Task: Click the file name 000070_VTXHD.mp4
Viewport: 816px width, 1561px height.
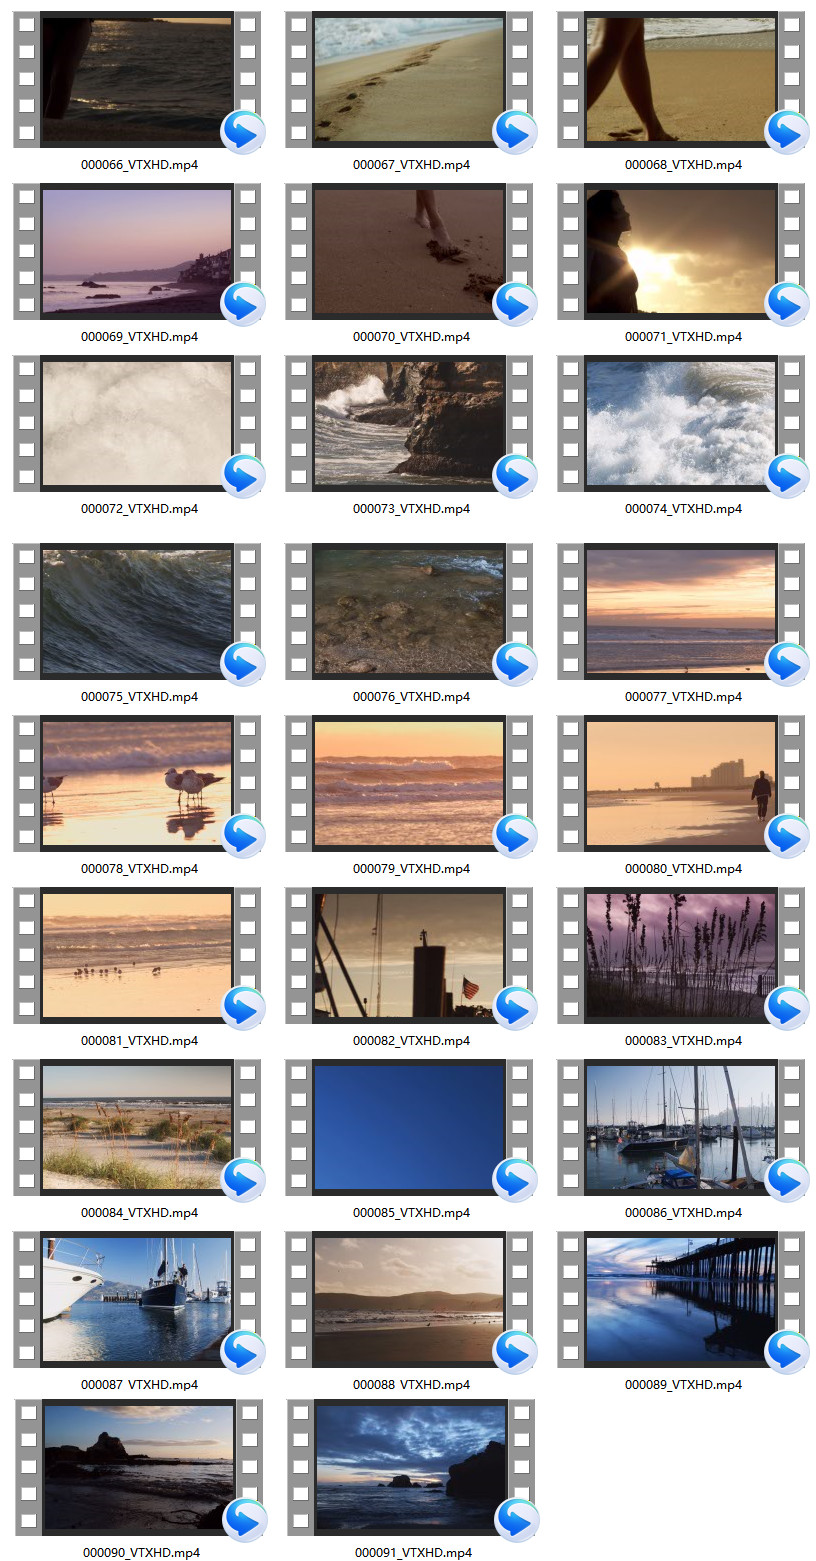Action: coord(411,337)
